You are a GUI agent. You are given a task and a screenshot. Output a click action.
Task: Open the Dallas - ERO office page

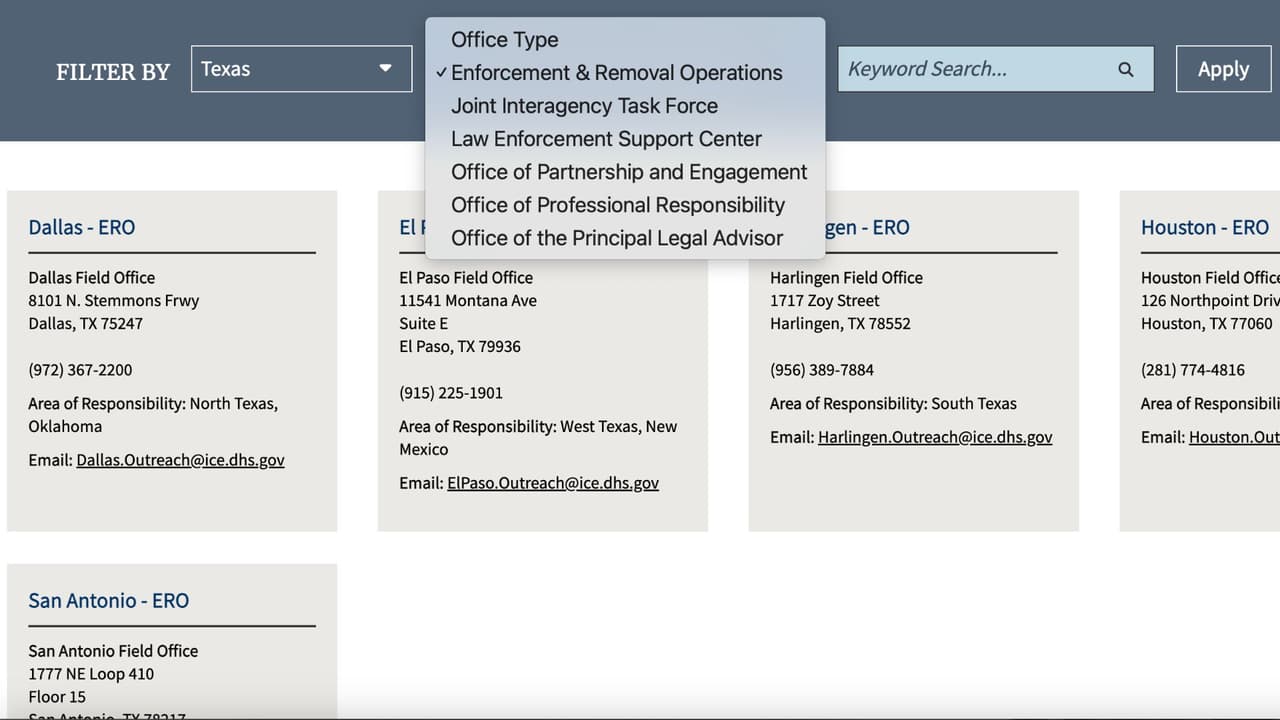click(x=82, y=227)
